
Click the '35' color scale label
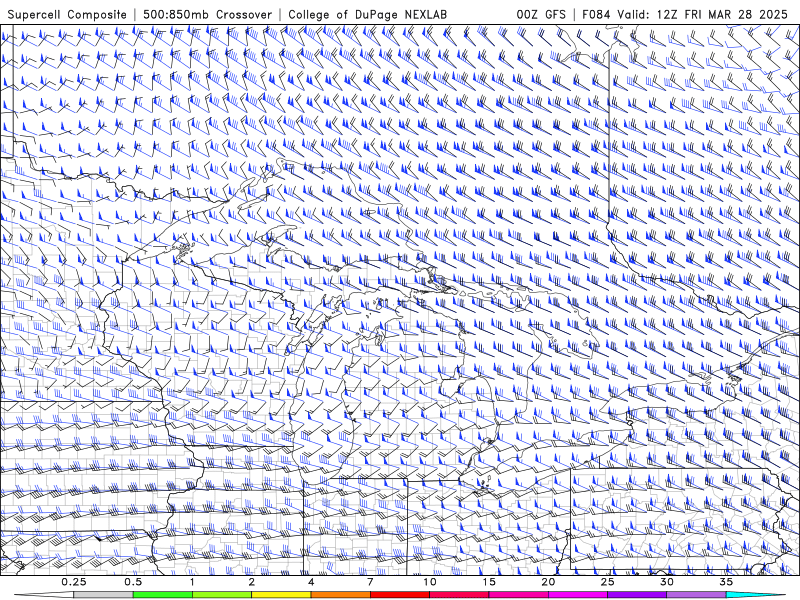[727, 582]
